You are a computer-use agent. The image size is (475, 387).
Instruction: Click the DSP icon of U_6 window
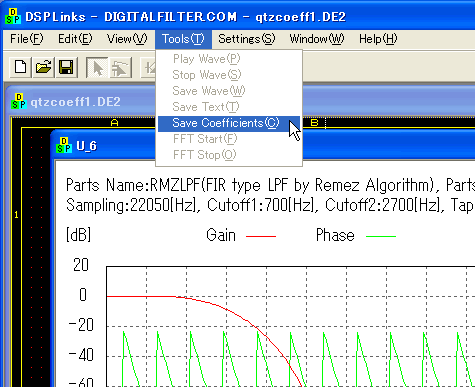[x=64, y=145]
